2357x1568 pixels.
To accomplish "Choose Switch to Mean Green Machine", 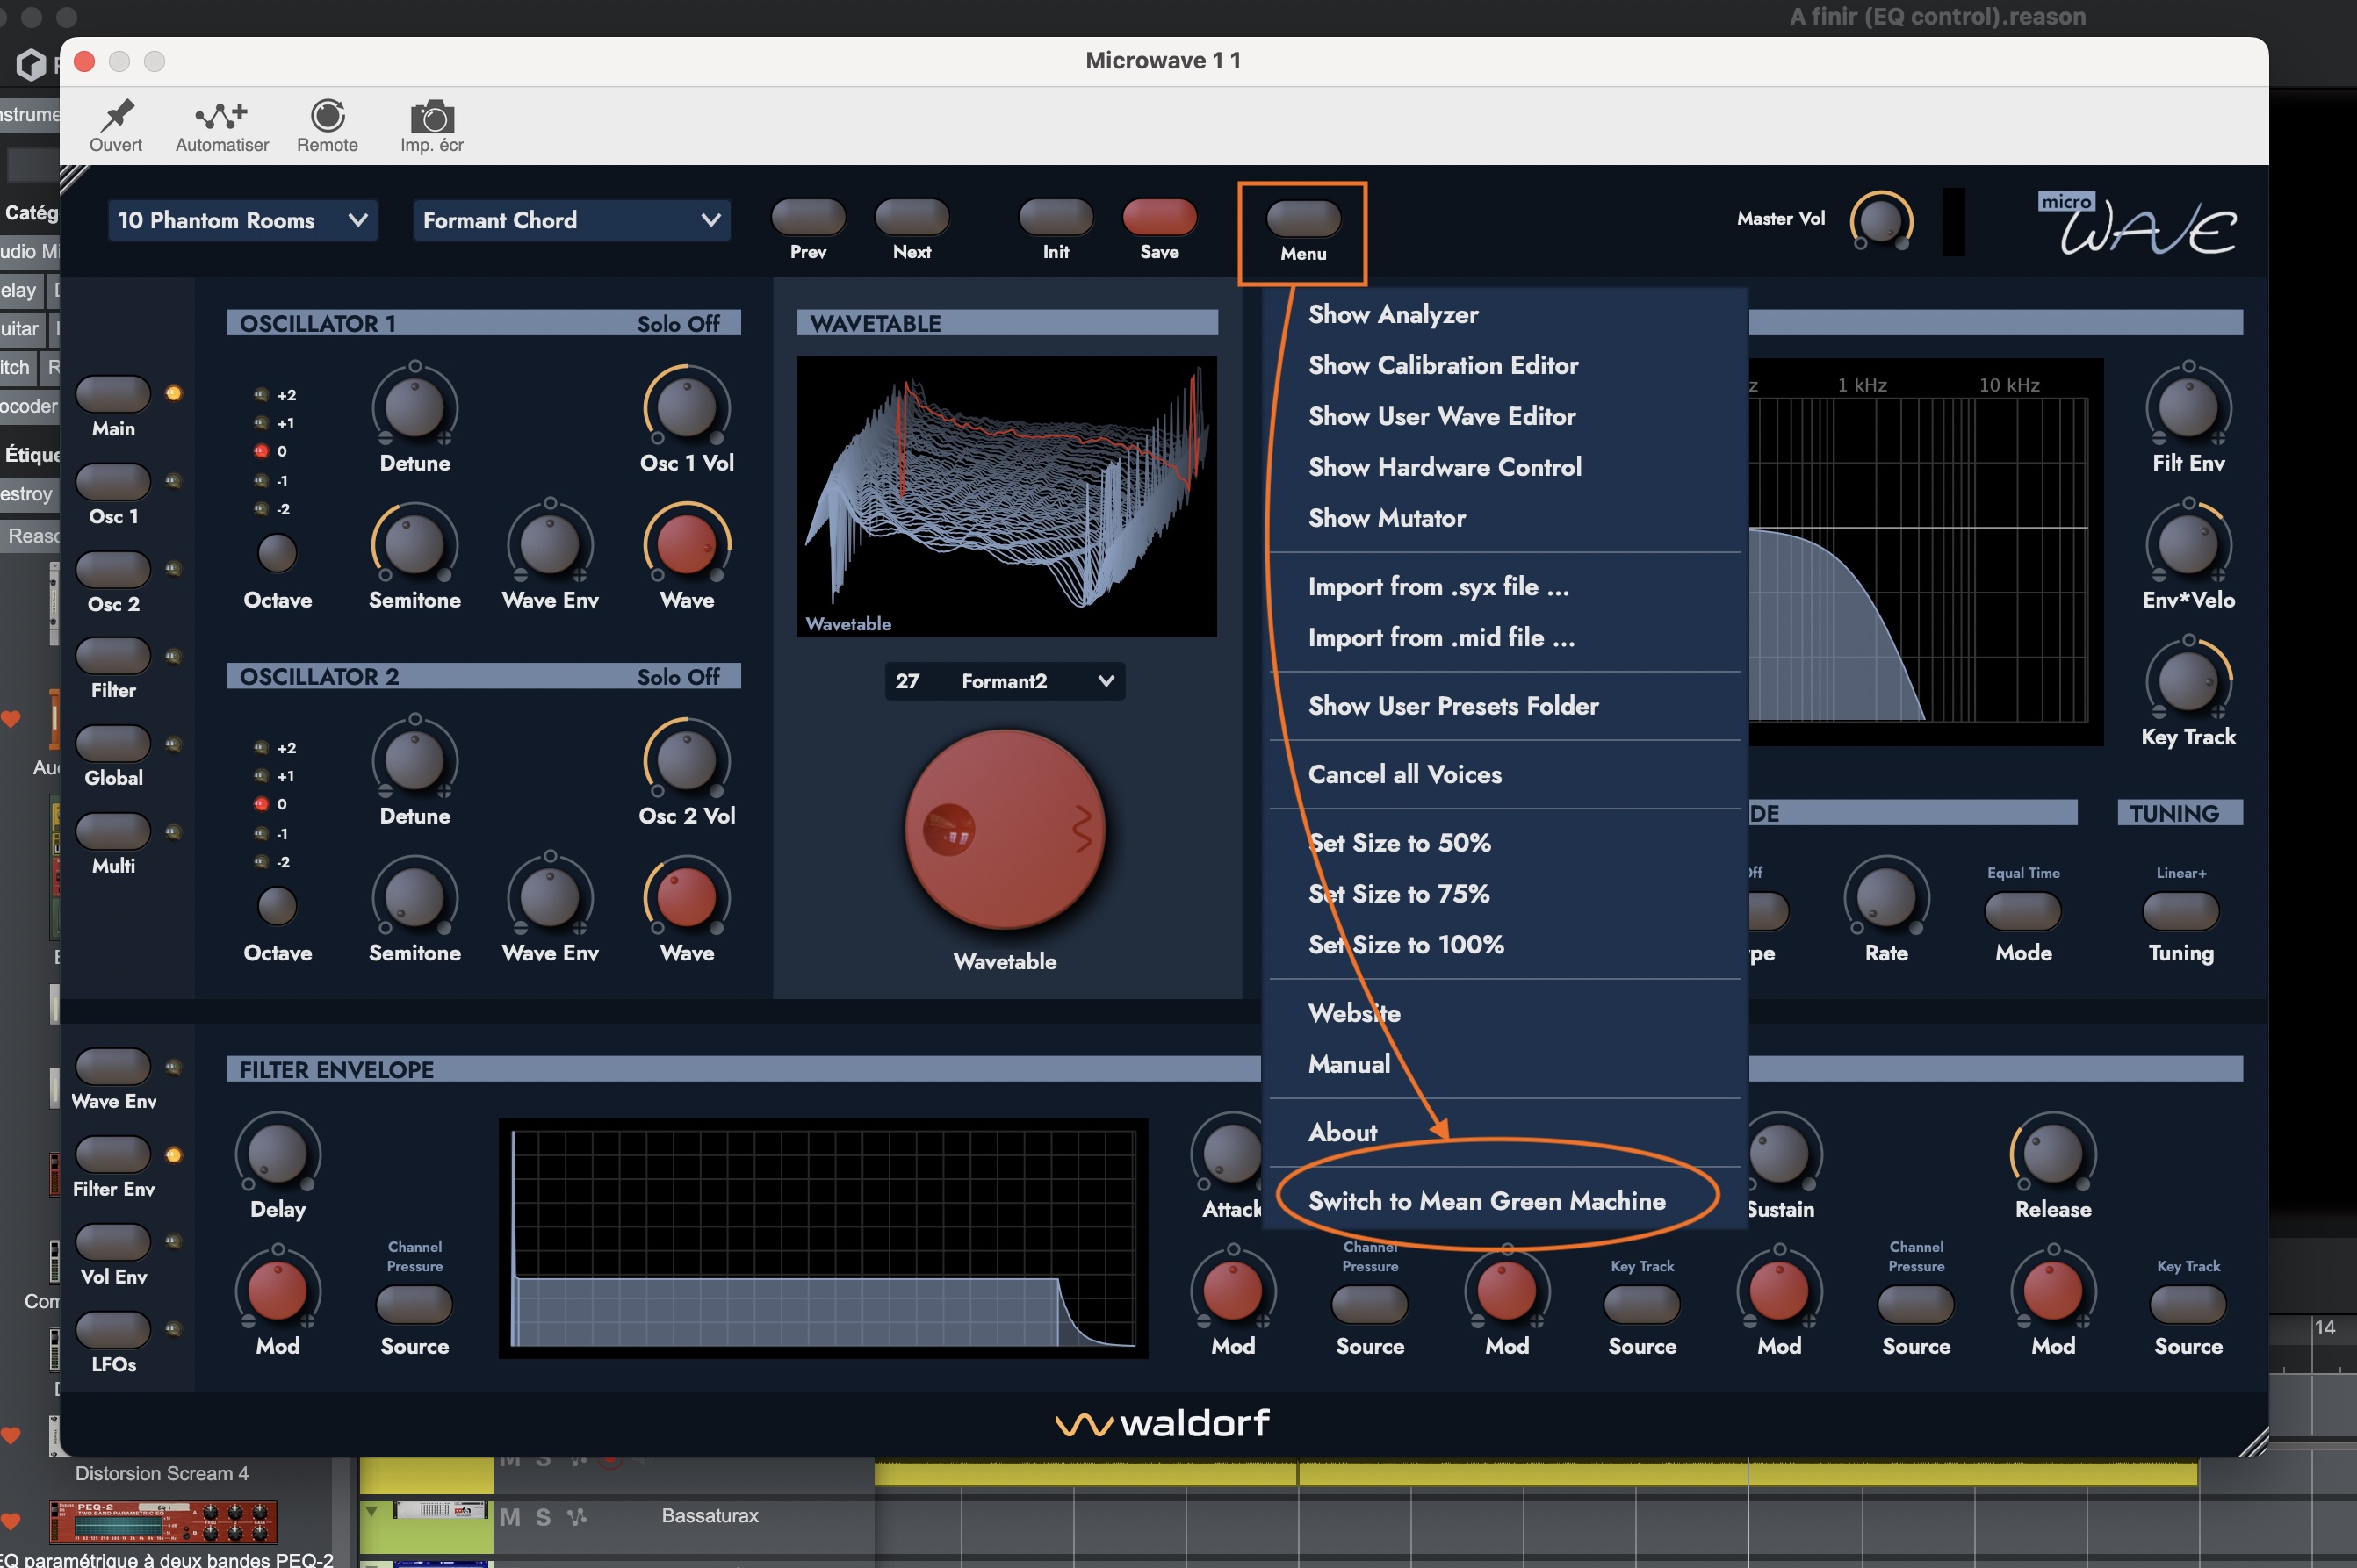I will click(1504, 1200).
